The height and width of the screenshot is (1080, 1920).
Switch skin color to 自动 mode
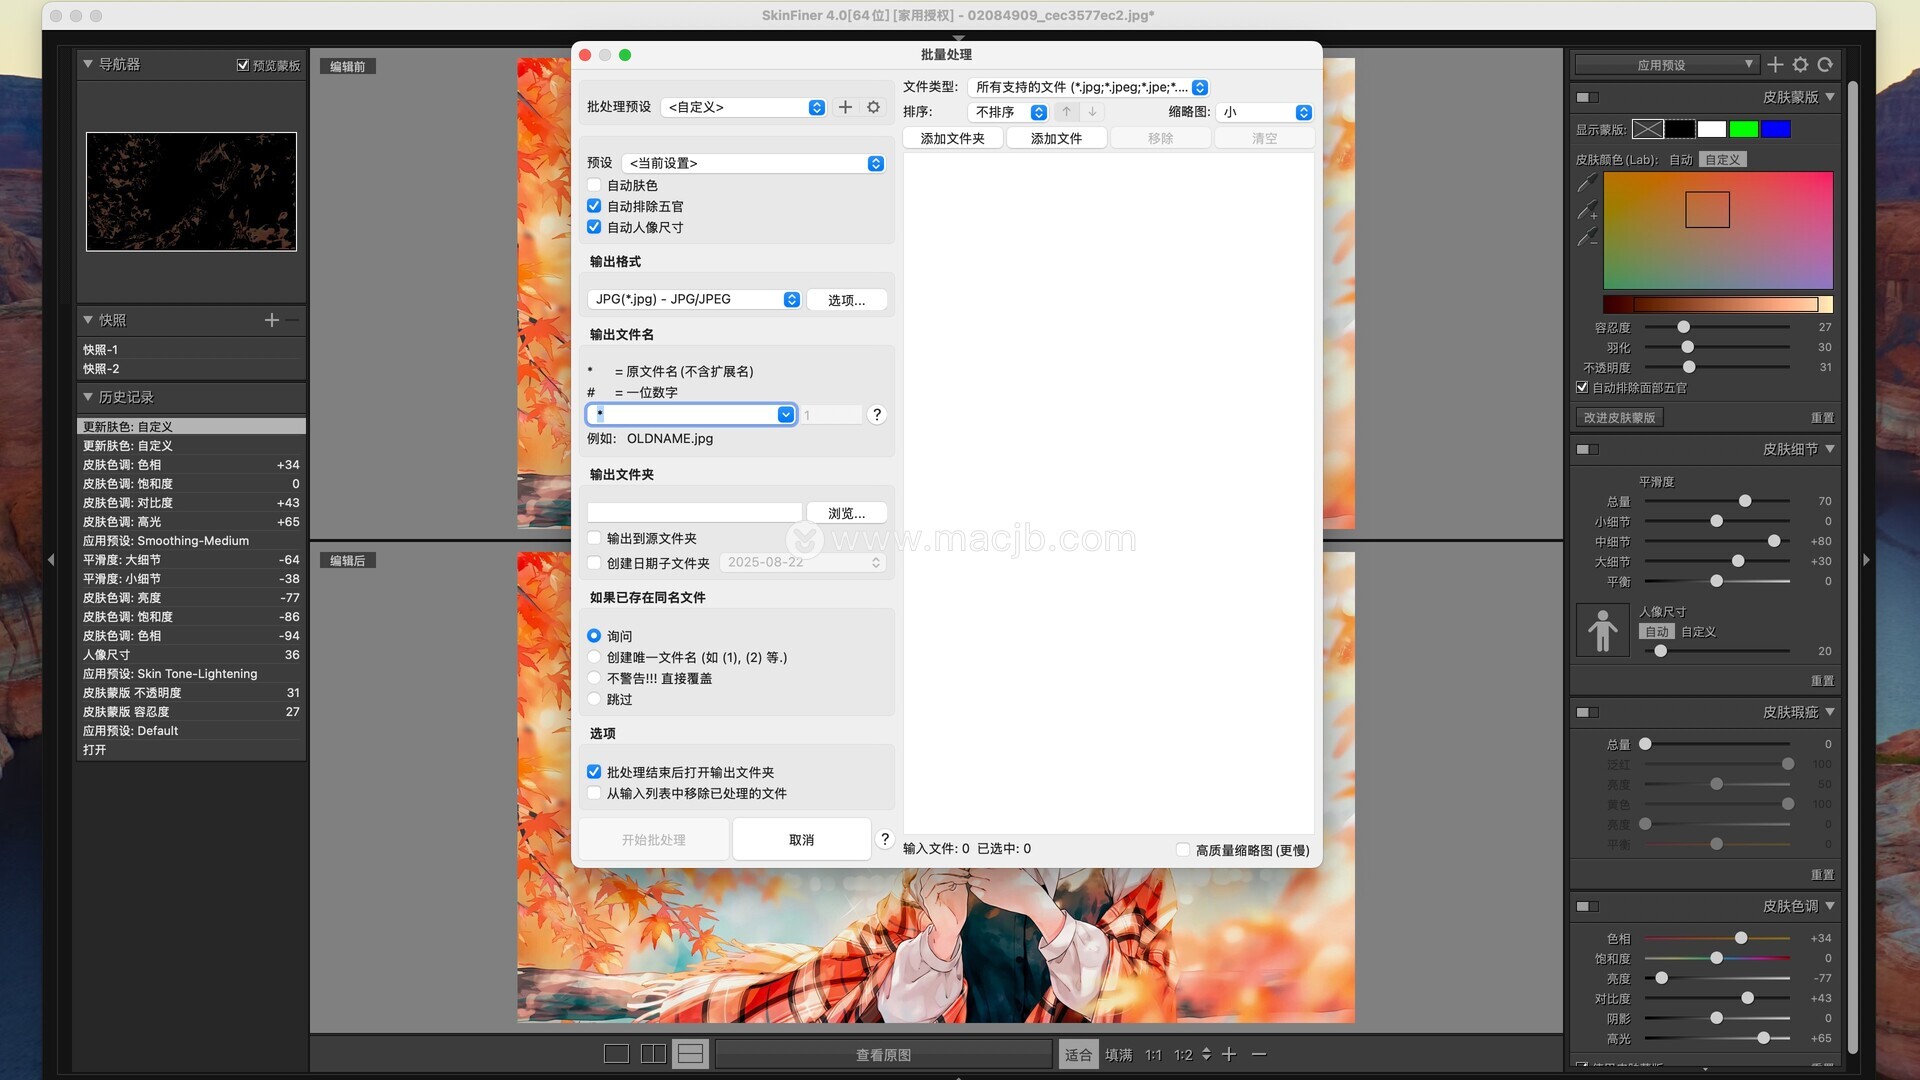[1680, 159]
